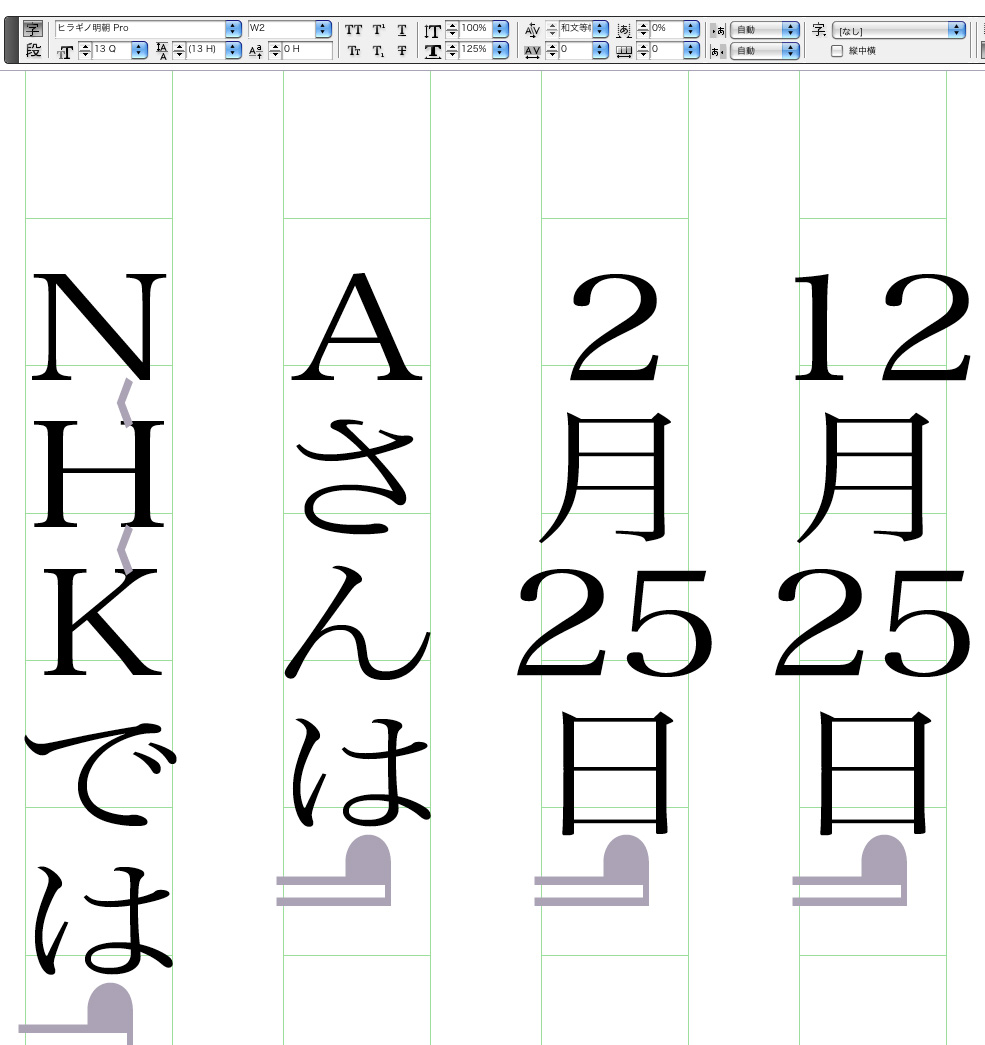Screen dimensions: 985x1045
Task: Open the ヒラギノ明朝 Pro font family dropdown
Action: point(233,29)
